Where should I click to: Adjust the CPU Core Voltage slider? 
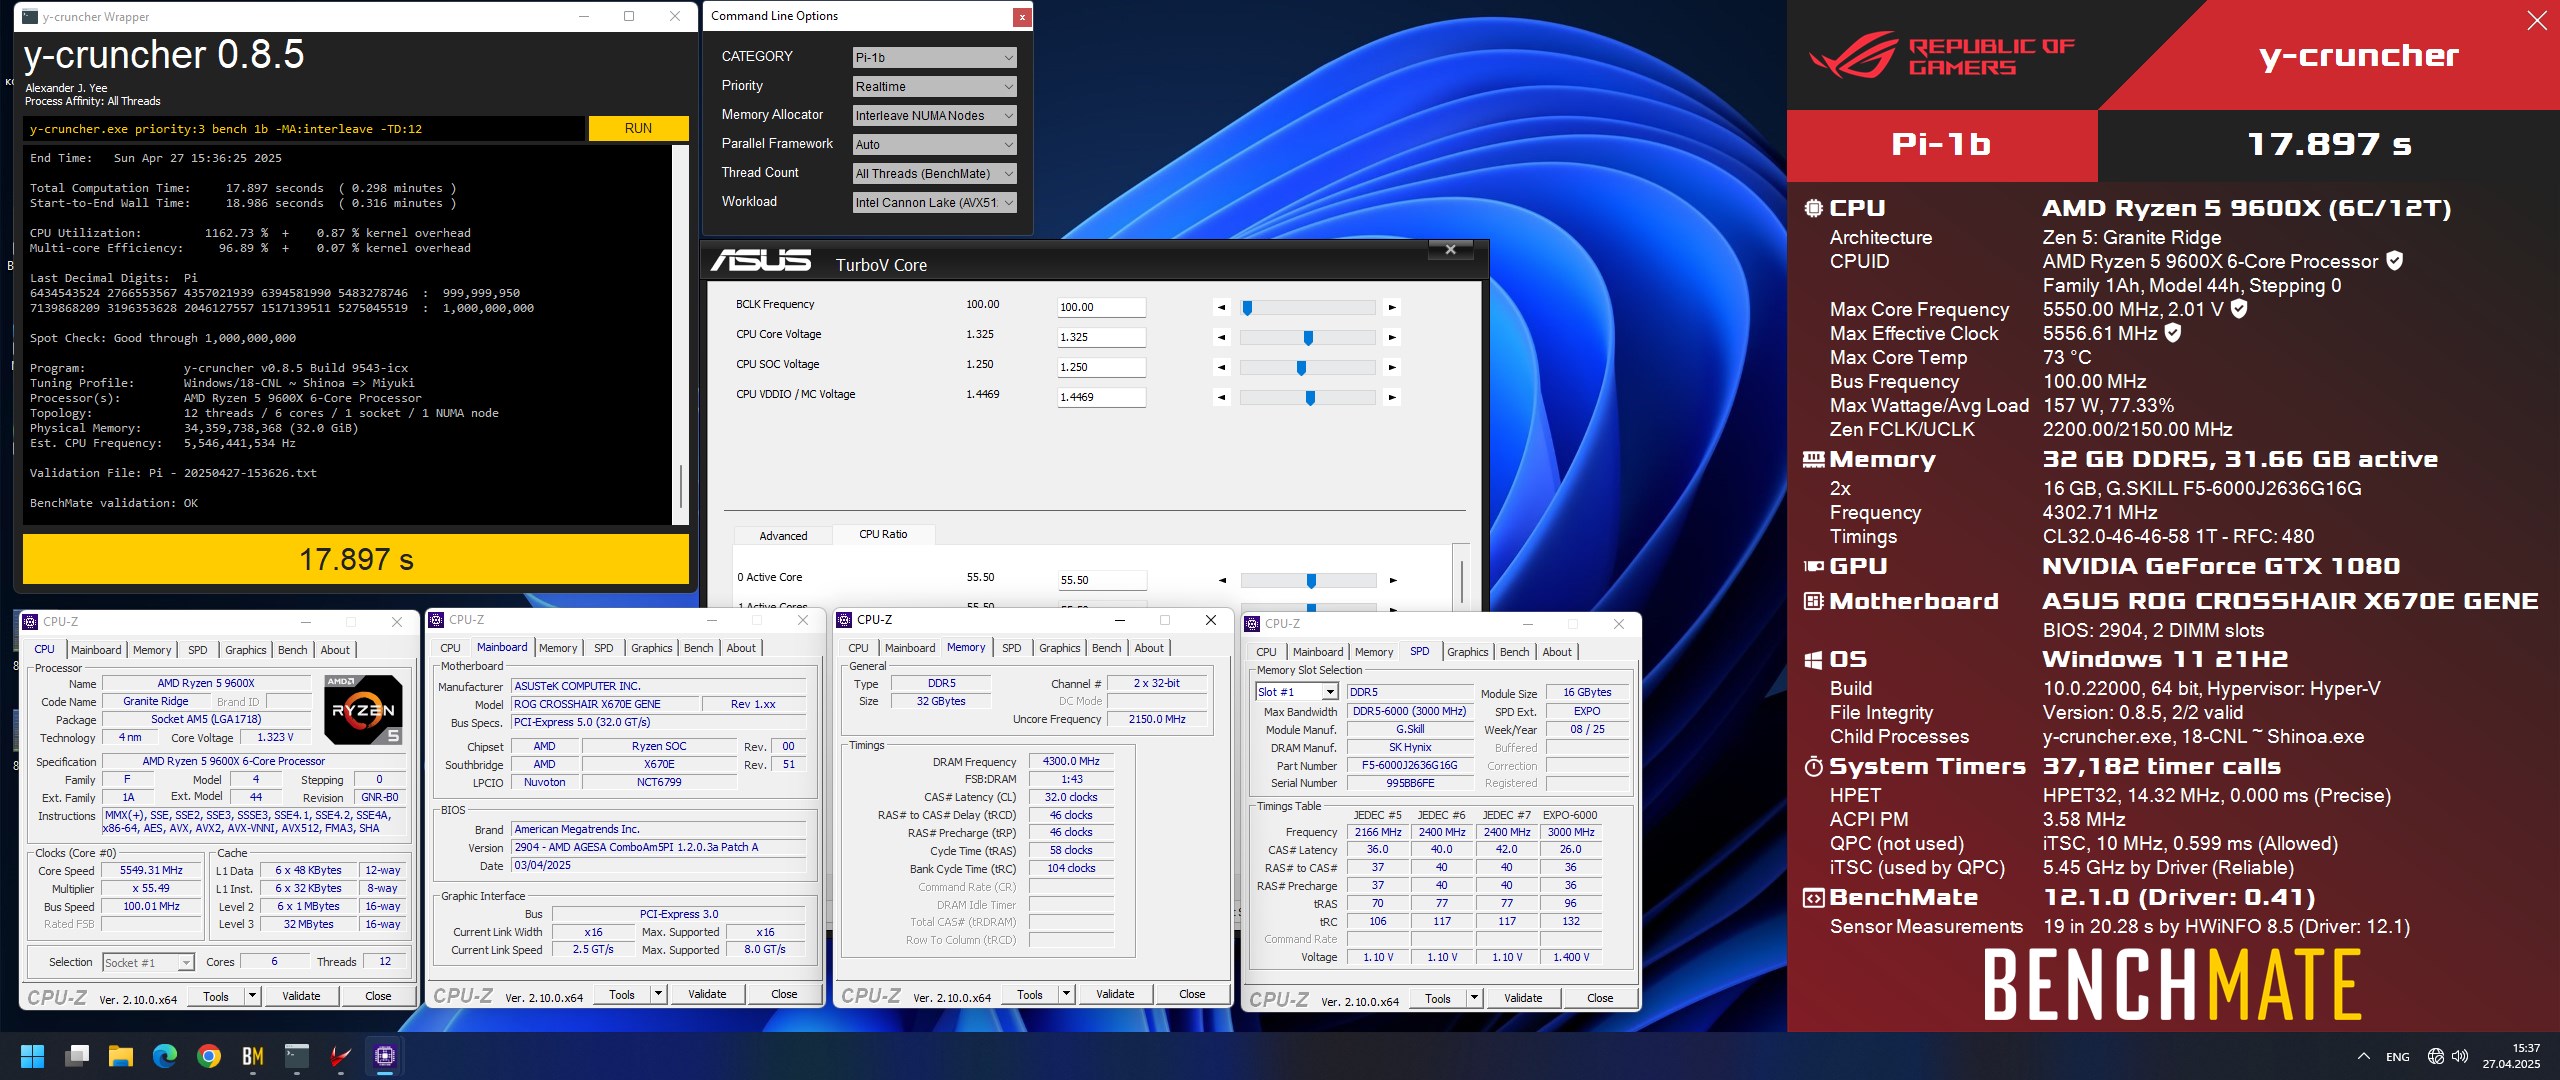(x=1307, y=338)
